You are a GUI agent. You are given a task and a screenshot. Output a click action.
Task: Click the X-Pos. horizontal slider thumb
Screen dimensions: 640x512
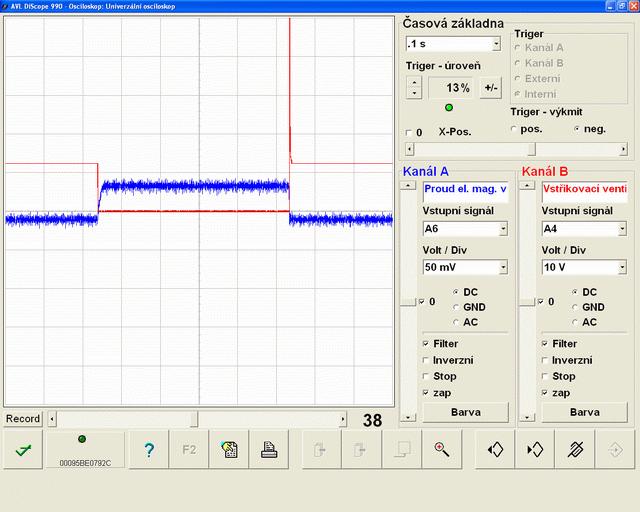pos(532,149)
